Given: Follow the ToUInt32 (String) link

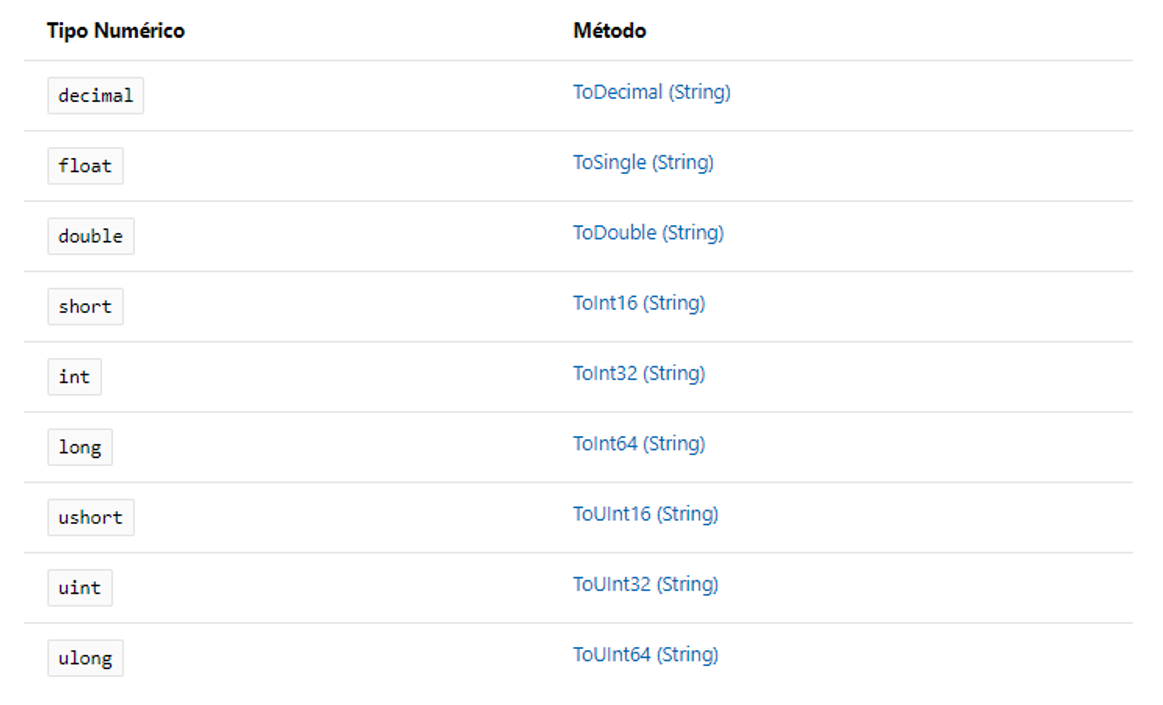Looking at the screenshot, I should [645, 584].
